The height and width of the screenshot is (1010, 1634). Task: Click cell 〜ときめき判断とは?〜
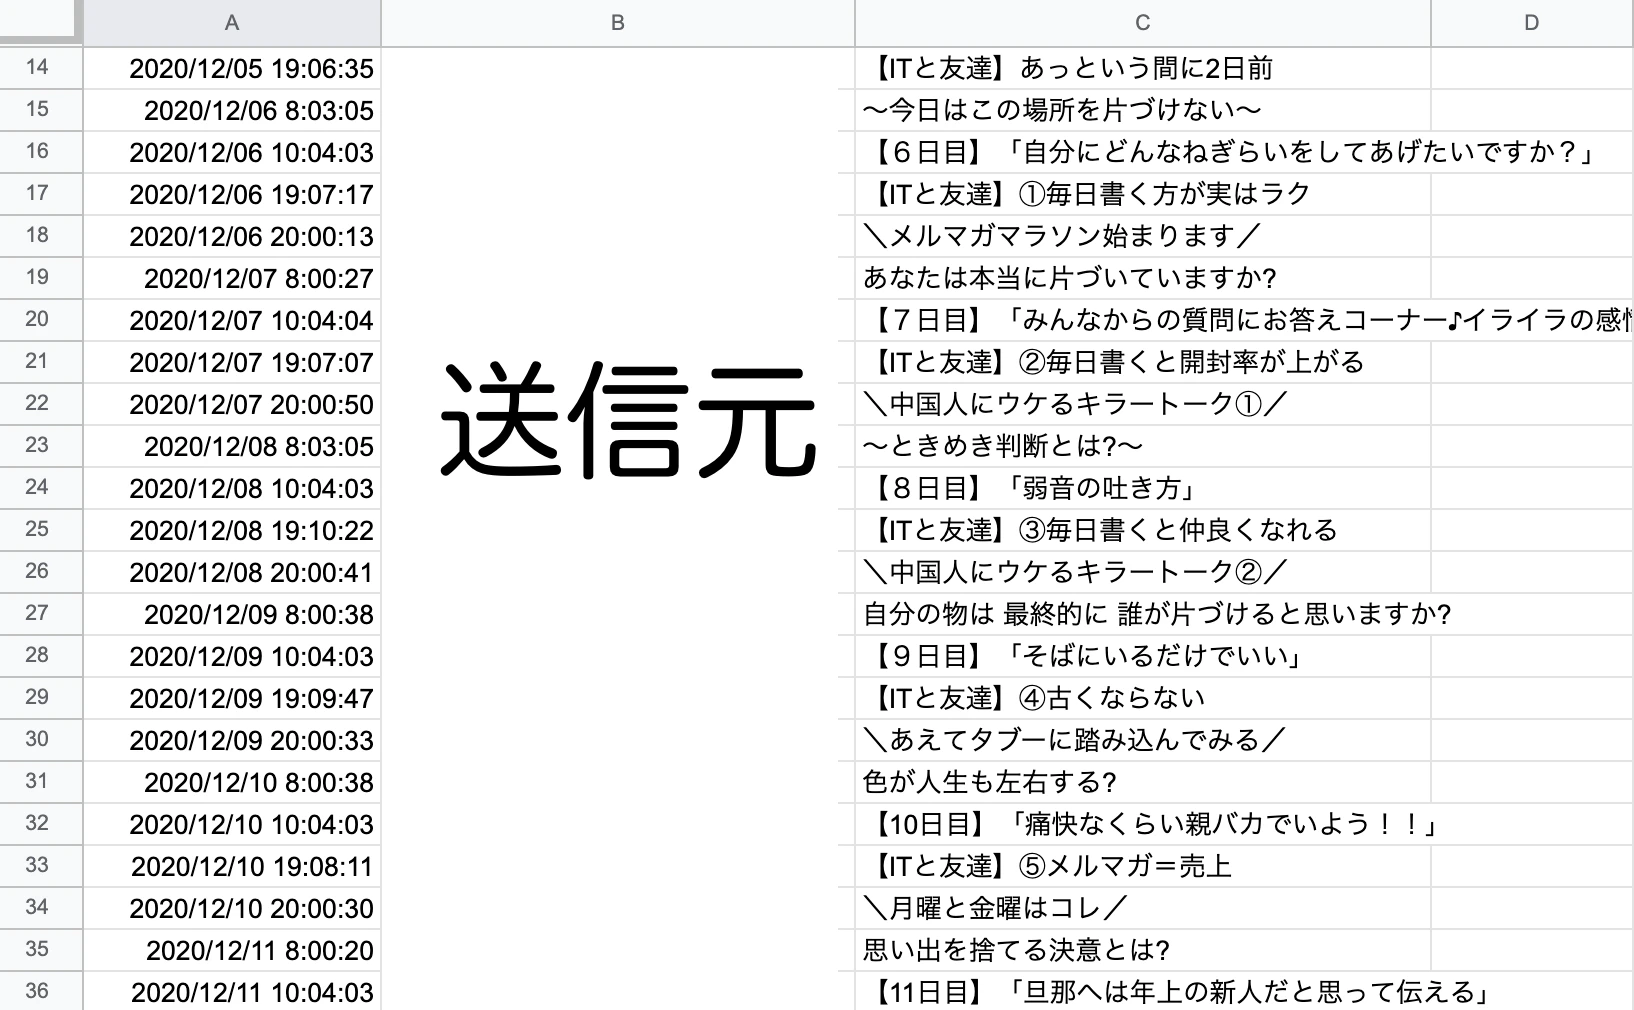pyautogui.click(x=1143, y=446)
